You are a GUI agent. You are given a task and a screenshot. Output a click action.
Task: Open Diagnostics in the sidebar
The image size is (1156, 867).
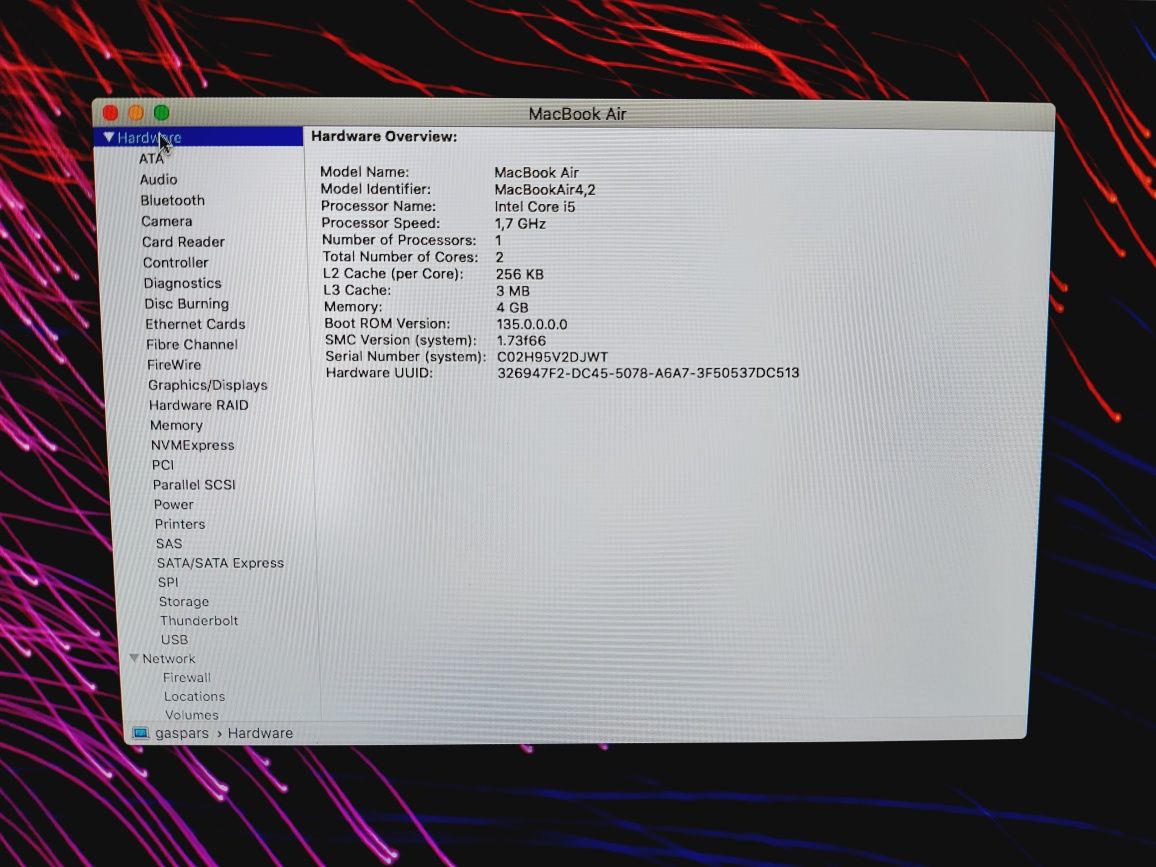[182, 283]
